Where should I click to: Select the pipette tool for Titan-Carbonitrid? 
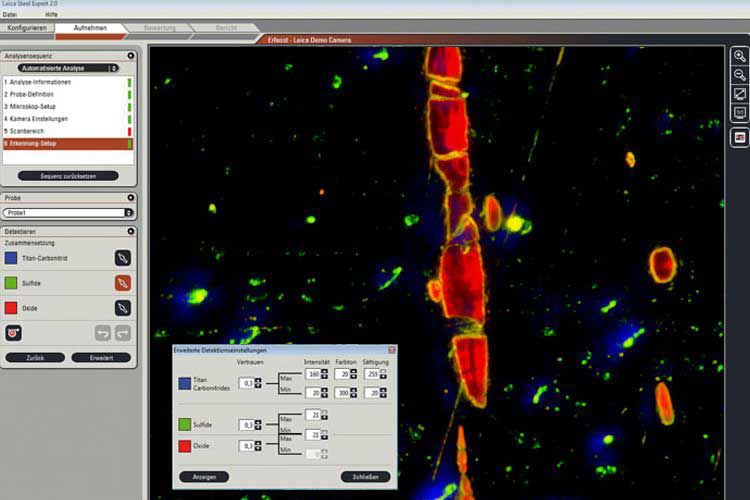[x=123, y=257]
